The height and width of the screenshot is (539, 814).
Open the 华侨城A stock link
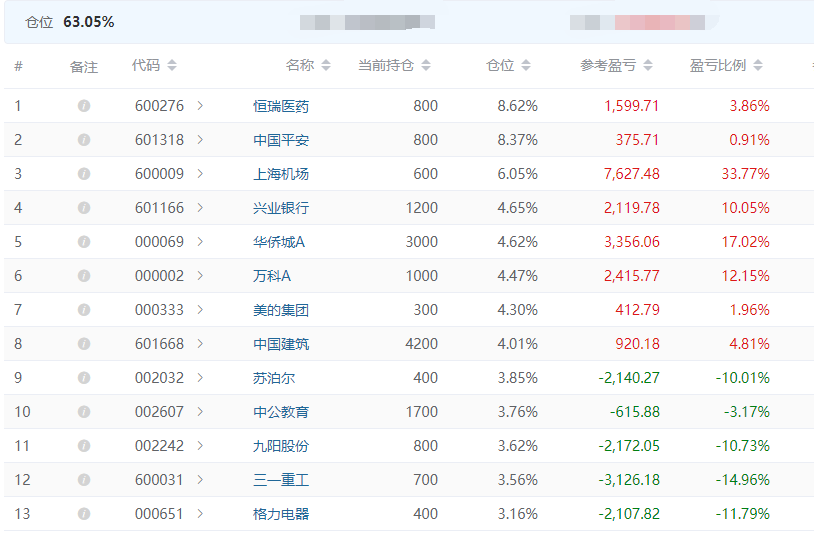(x=279, y=242)
